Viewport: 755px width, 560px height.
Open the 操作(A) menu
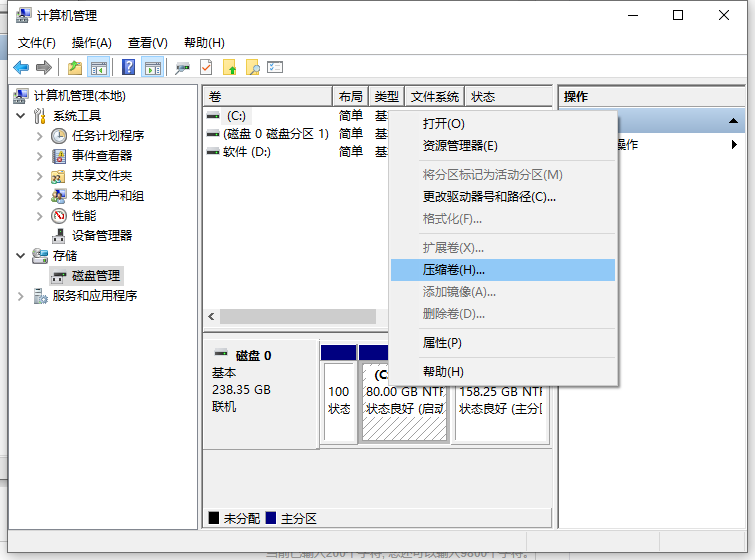[92, 43]
